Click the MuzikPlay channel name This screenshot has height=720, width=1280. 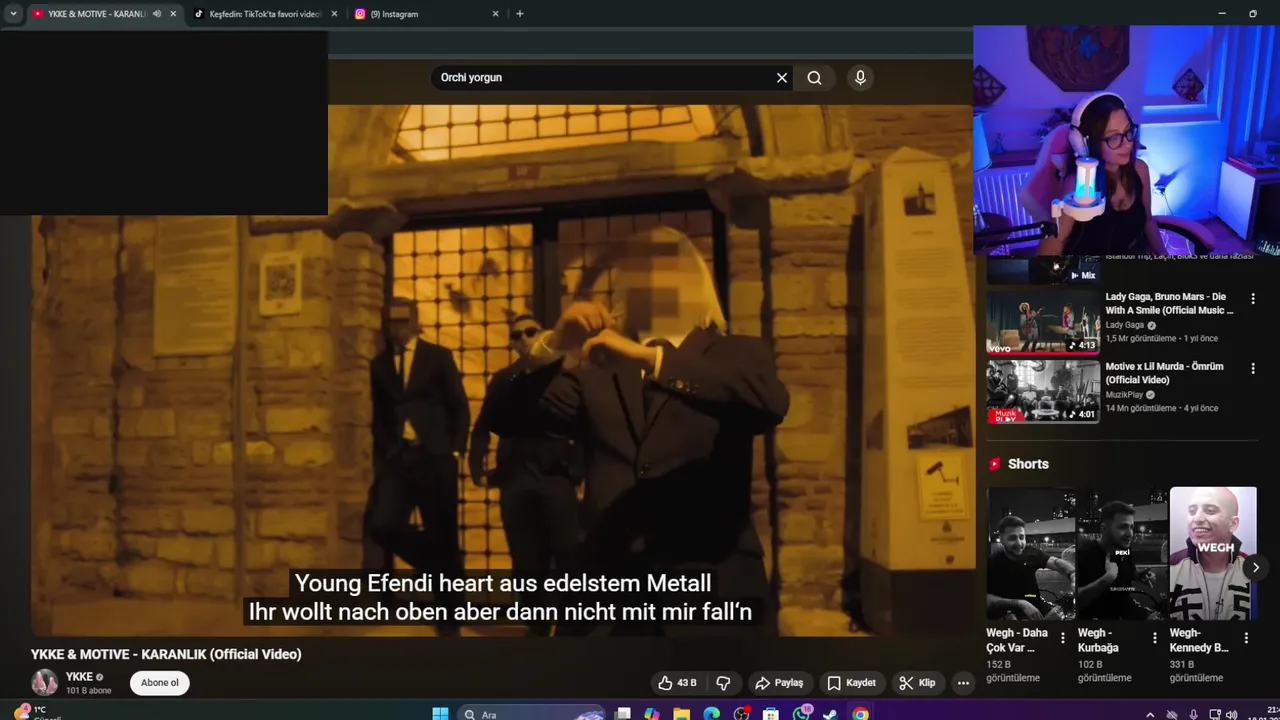(x=1125, y=395)
